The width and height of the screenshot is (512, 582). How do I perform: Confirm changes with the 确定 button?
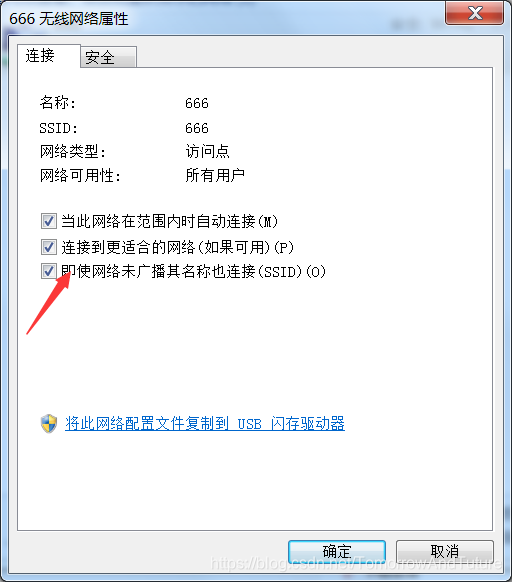click(337, 552)
